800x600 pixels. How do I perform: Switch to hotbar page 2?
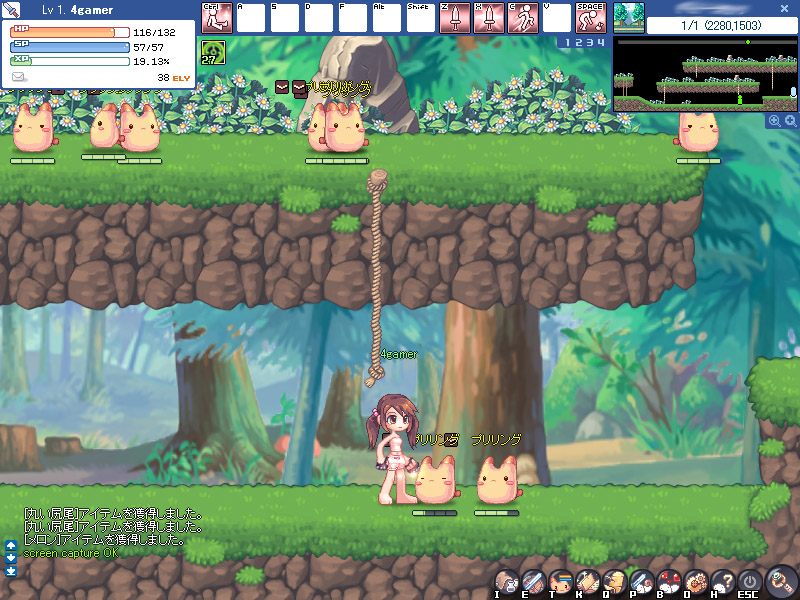click(x=577, y=43)
